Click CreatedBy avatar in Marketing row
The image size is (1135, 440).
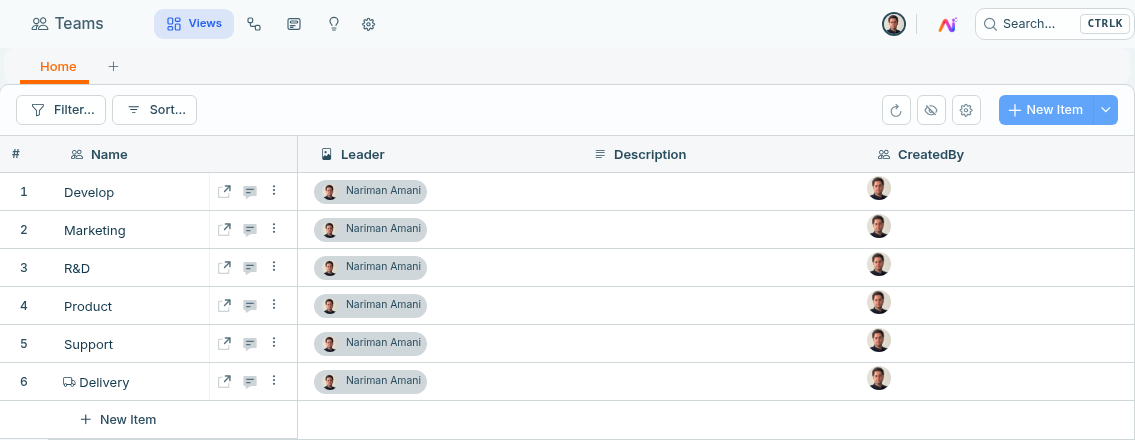point(879,226)
